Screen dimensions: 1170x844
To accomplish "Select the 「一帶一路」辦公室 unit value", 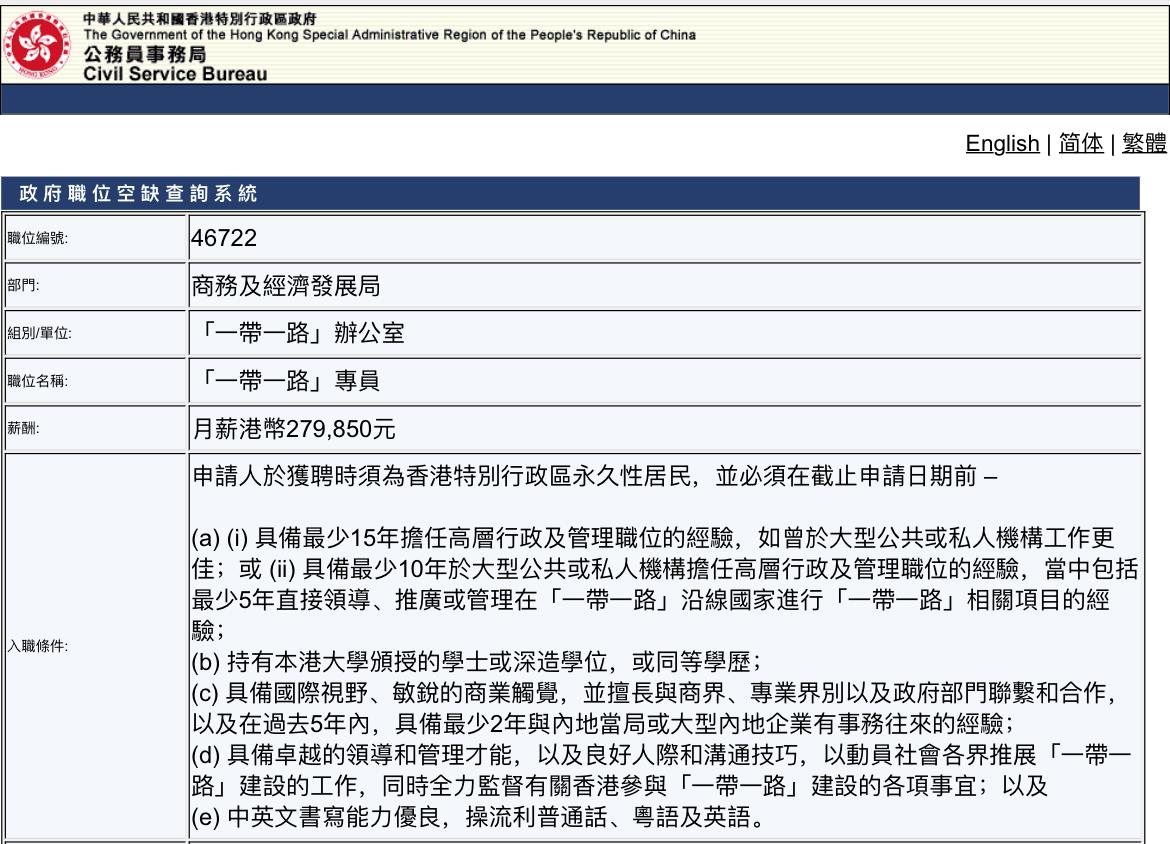I will point(298,333).
